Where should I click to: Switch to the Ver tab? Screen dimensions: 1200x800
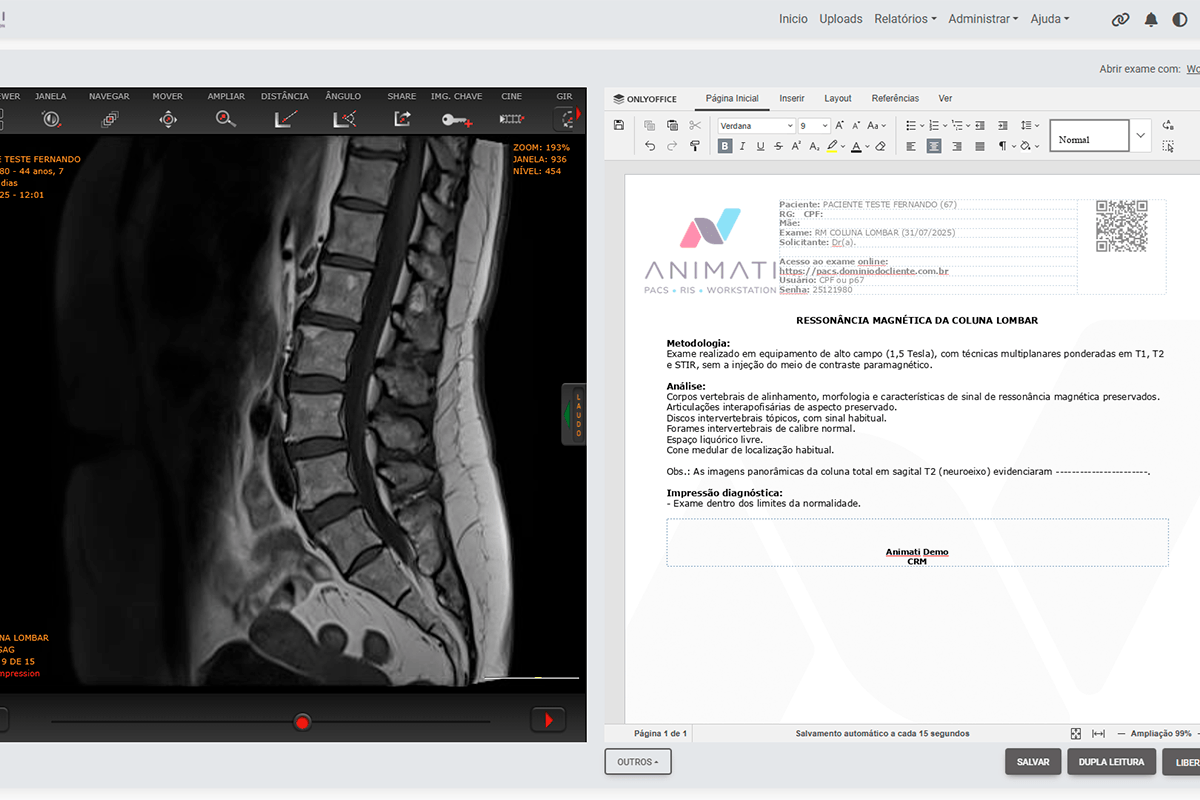click(945, 98)
